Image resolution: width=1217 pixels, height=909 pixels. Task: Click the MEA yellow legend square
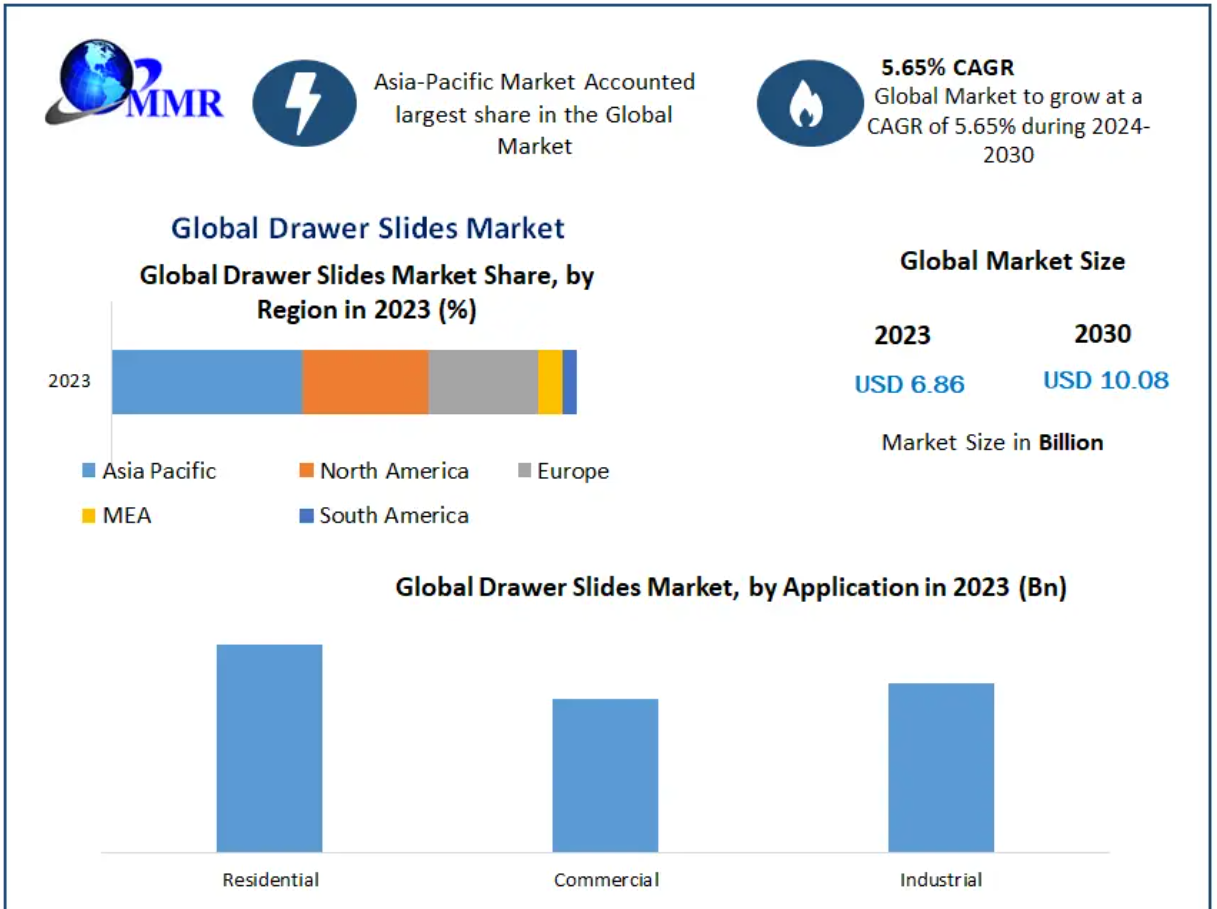click(x=88, y=516)
